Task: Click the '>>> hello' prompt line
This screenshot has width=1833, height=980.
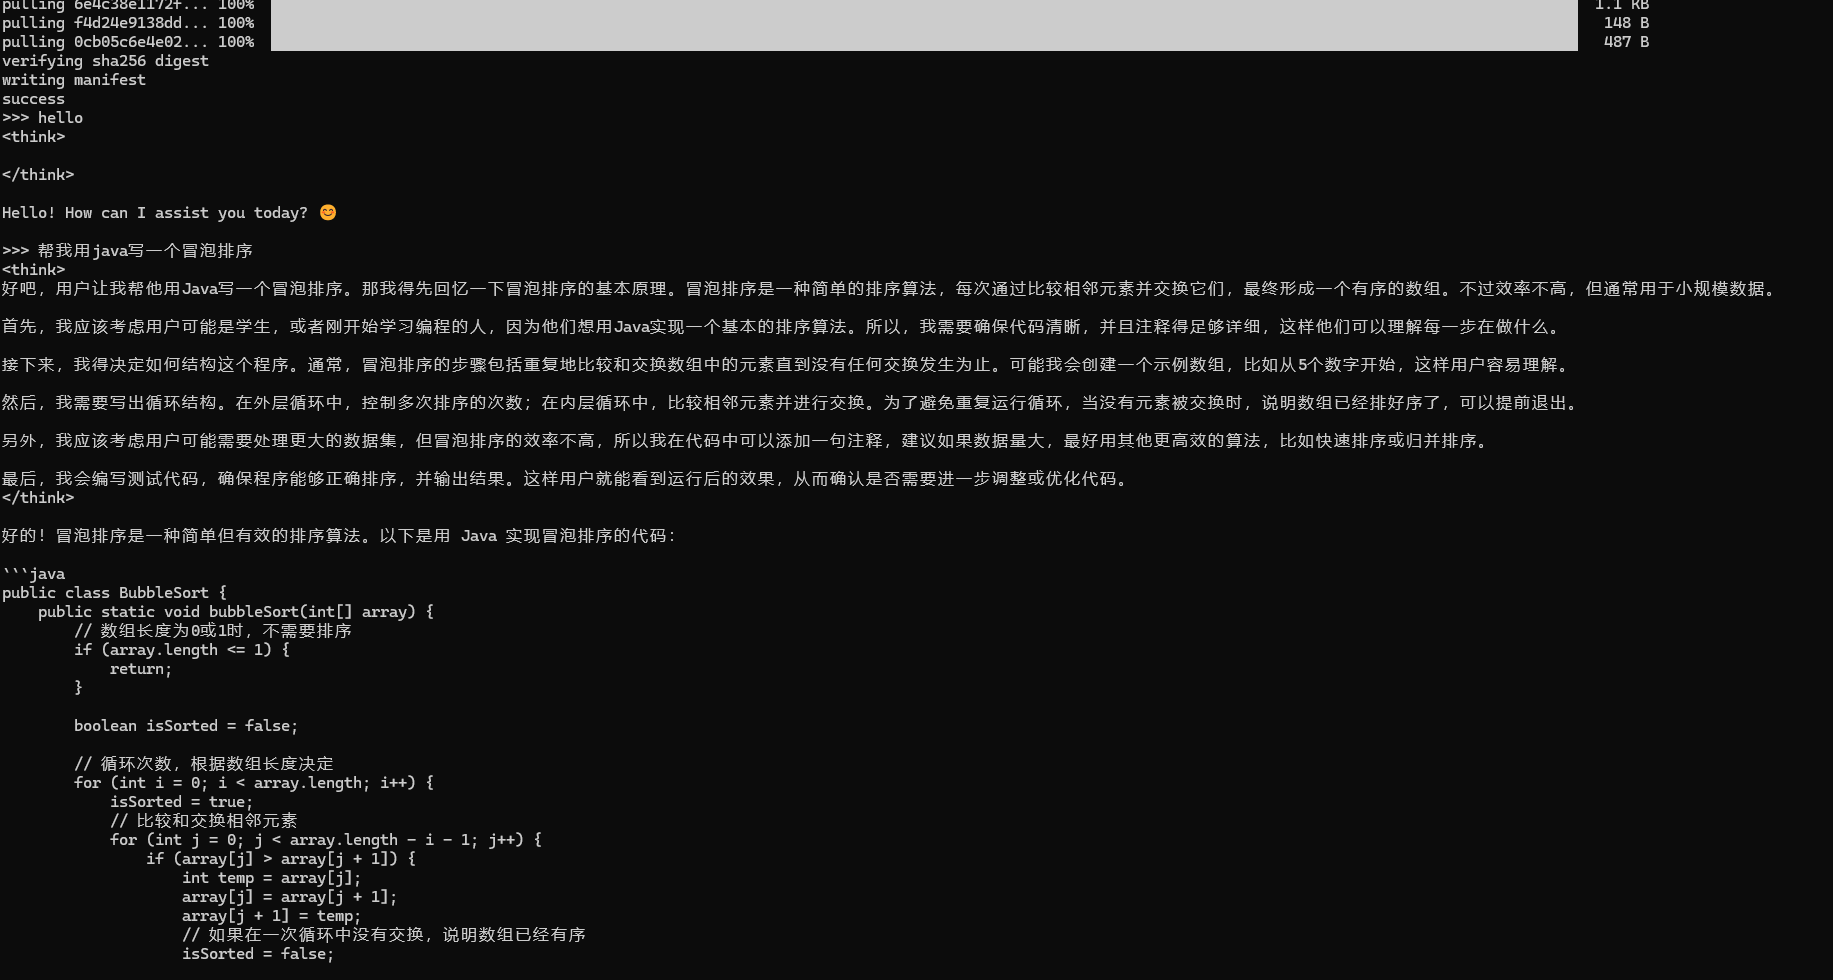Action: 42,118
